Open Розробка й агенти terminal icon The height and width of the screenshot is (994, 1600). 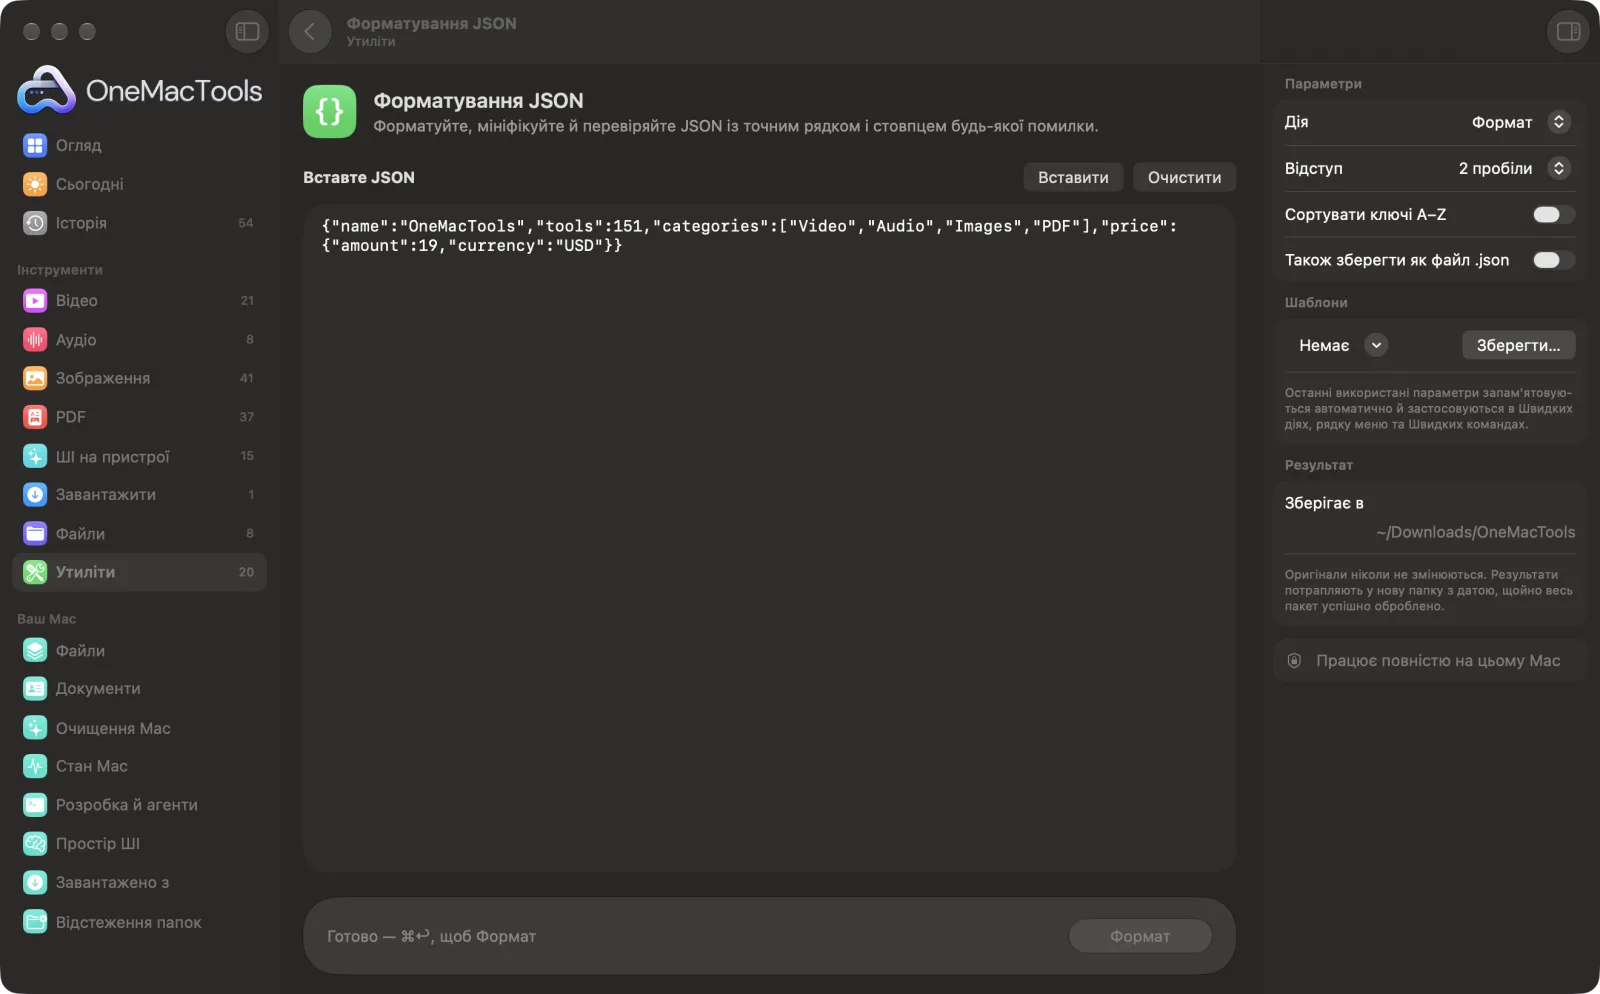(x=35, y=805)
